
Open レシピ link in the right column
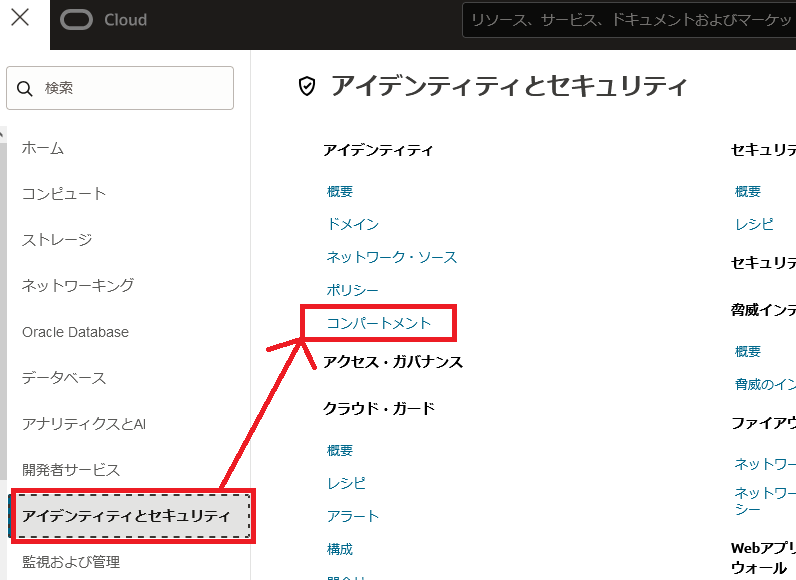click(754, 224)
